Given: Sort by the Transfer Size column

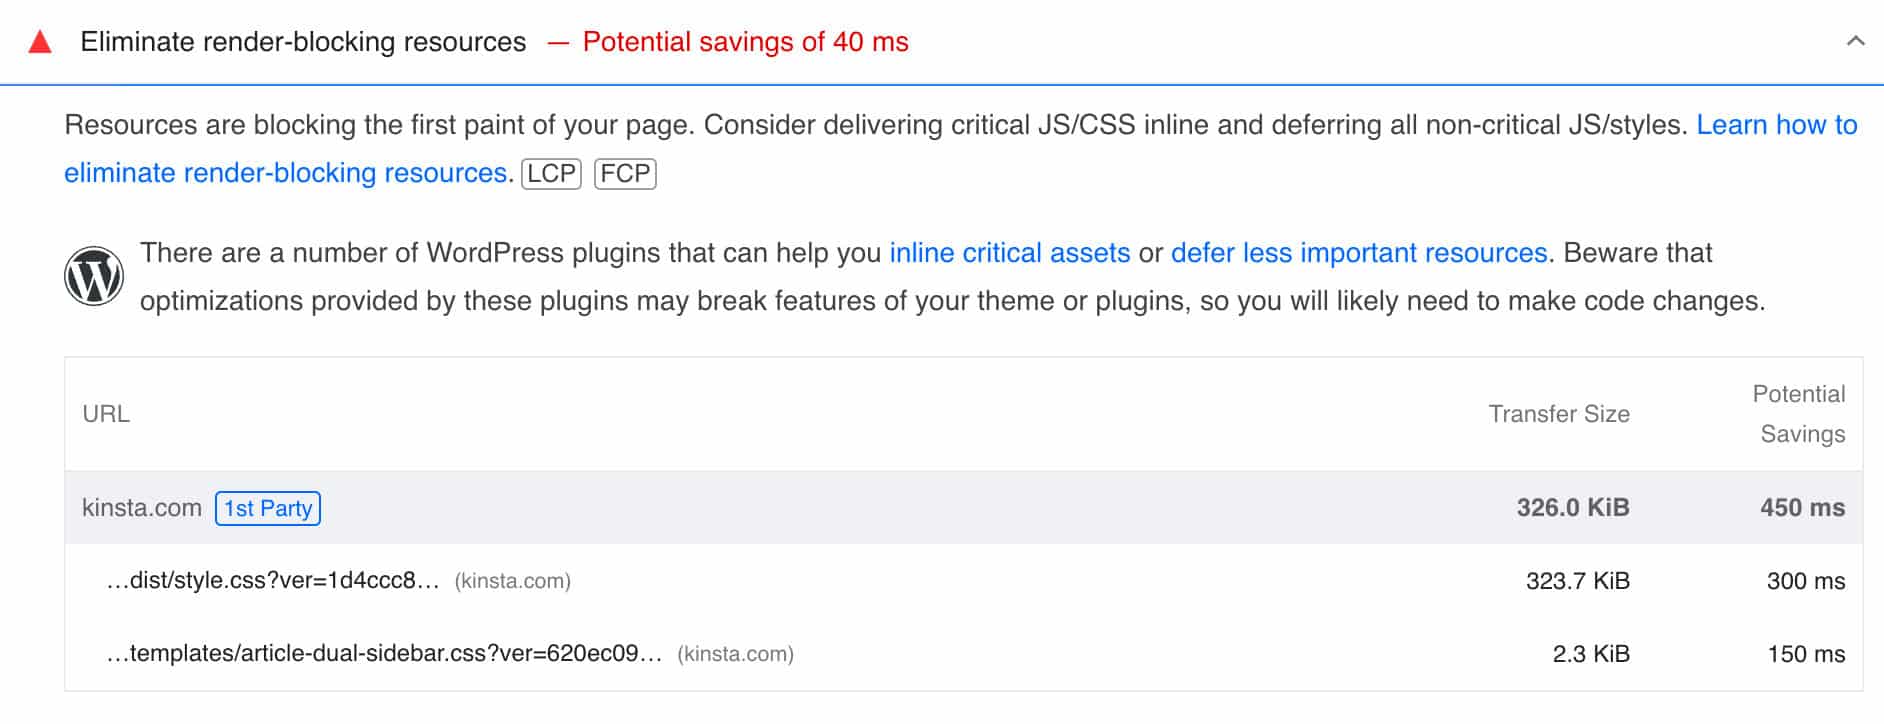Looking at the screenshot, I should (x=1559, y=413).
